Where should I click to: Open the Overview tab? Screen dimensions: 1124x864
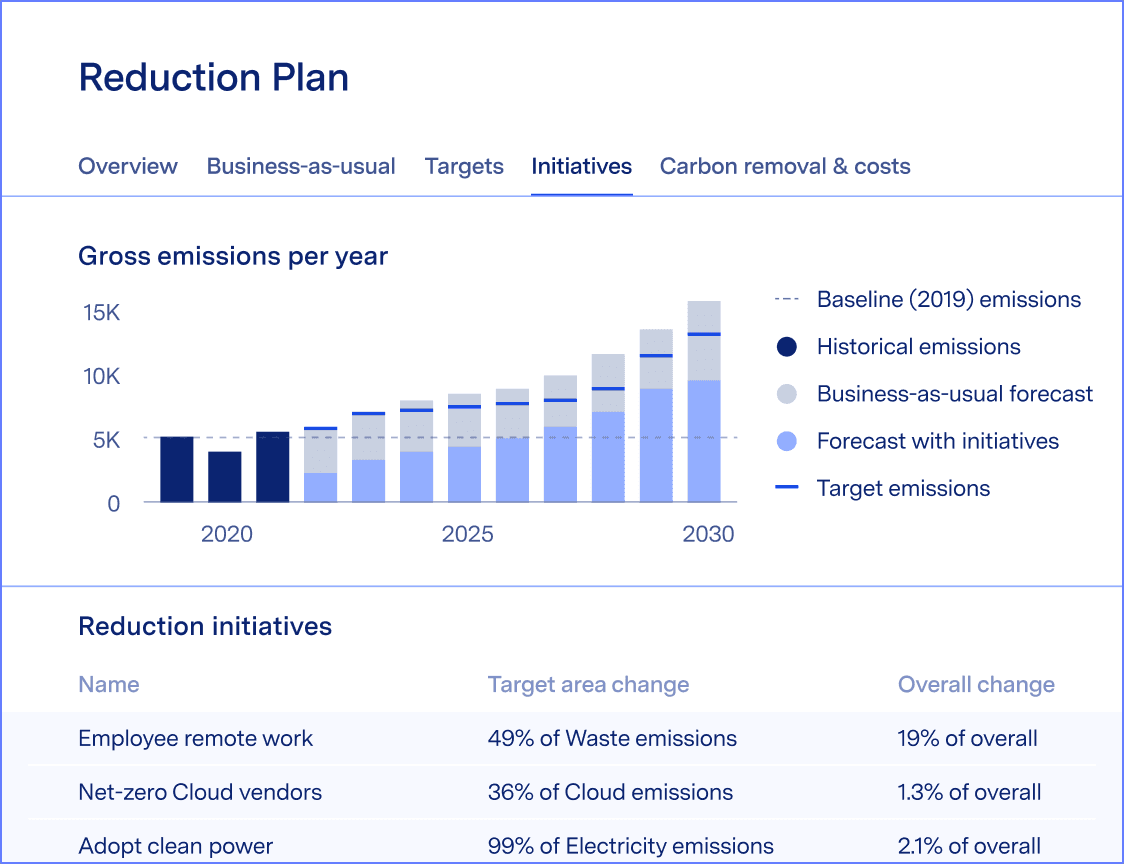coord(128,166)
